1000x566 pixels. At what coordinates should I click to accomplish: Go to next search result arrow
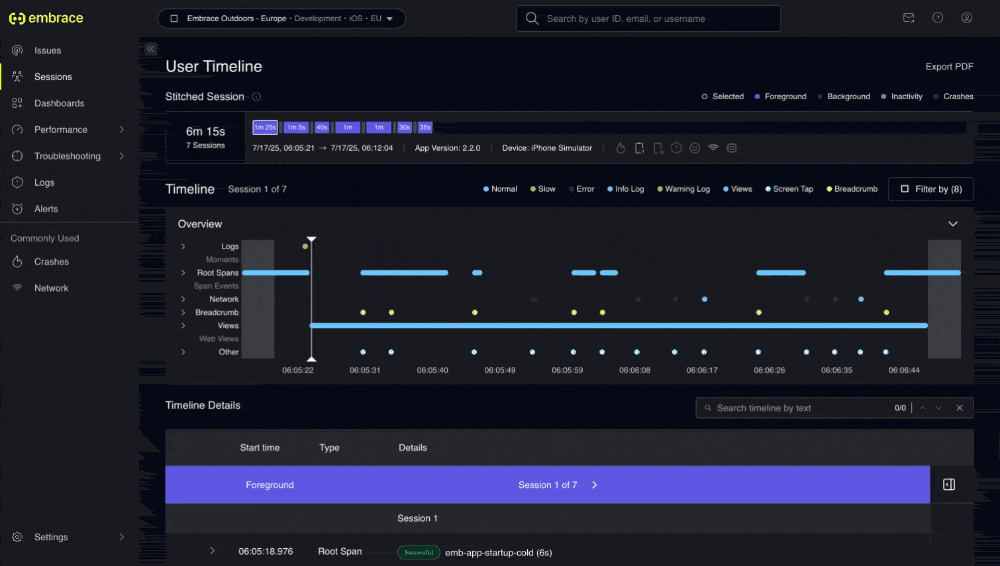938,408
